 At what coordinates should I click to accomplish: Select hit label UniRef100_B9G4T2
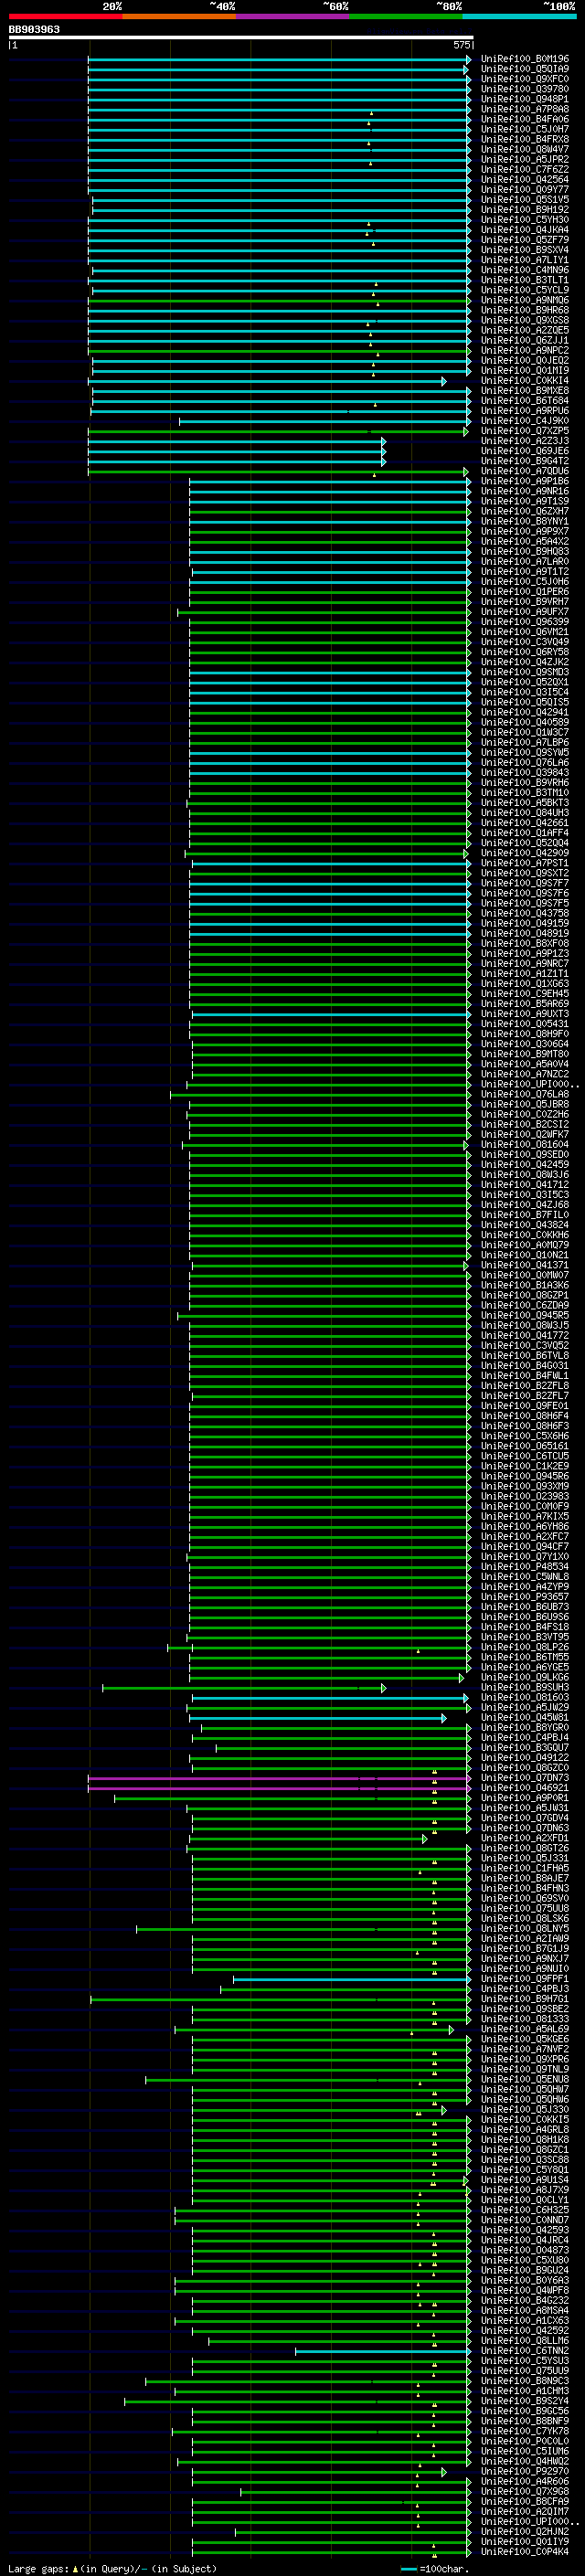[x=525, y=461]
